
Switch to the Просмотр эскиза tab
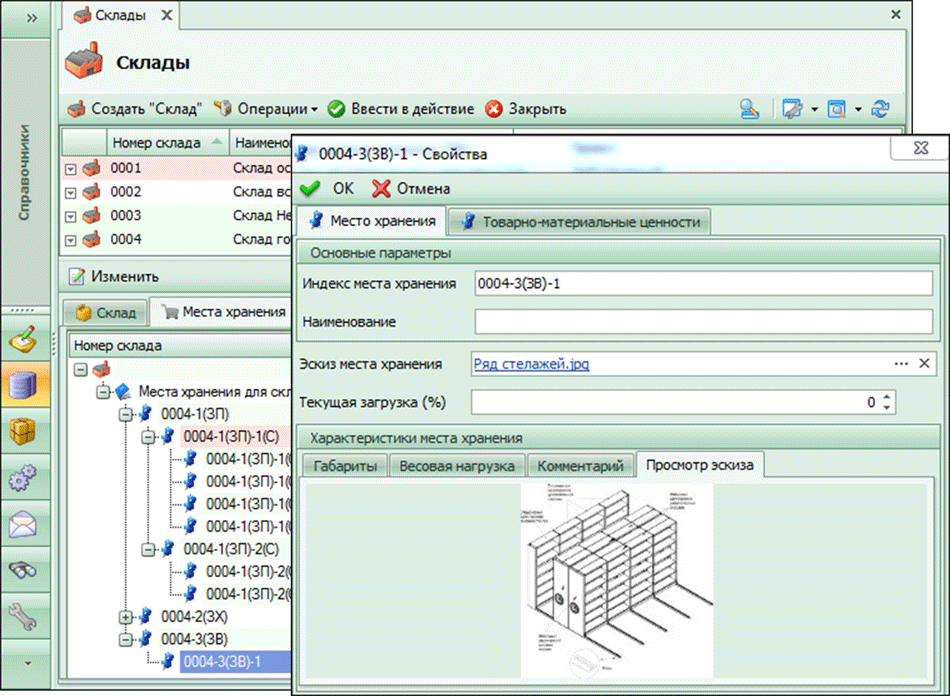[x=700, y=465]
